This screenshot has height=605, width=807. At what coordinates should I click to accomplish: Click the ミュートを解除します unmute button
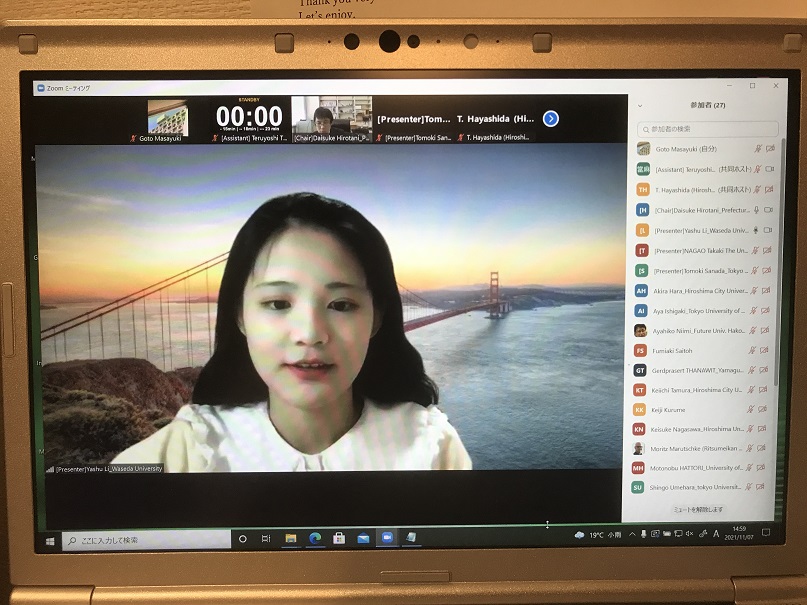pyautogui.click(x=698, y=509)
